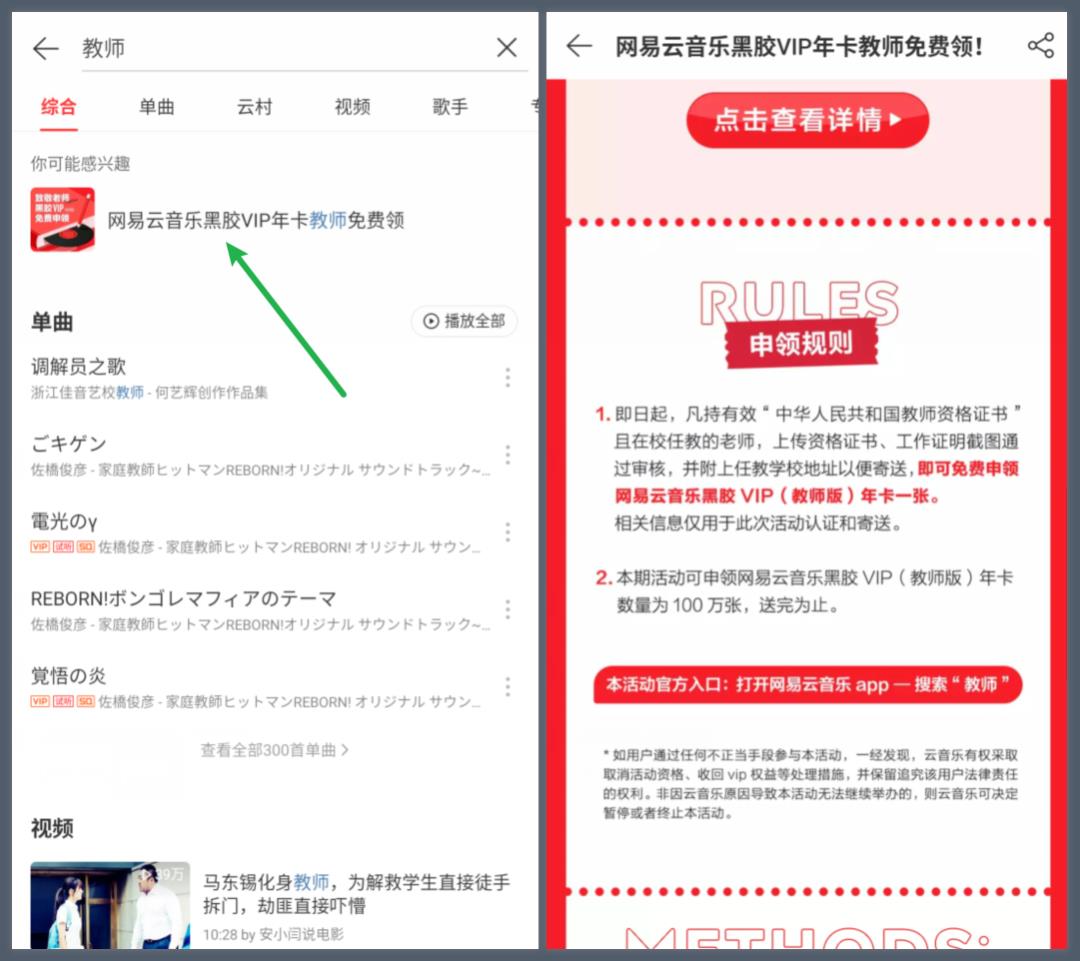Tap the red VIP promotion thumbnail image
1080x961 pixels.
pos(63,220)
